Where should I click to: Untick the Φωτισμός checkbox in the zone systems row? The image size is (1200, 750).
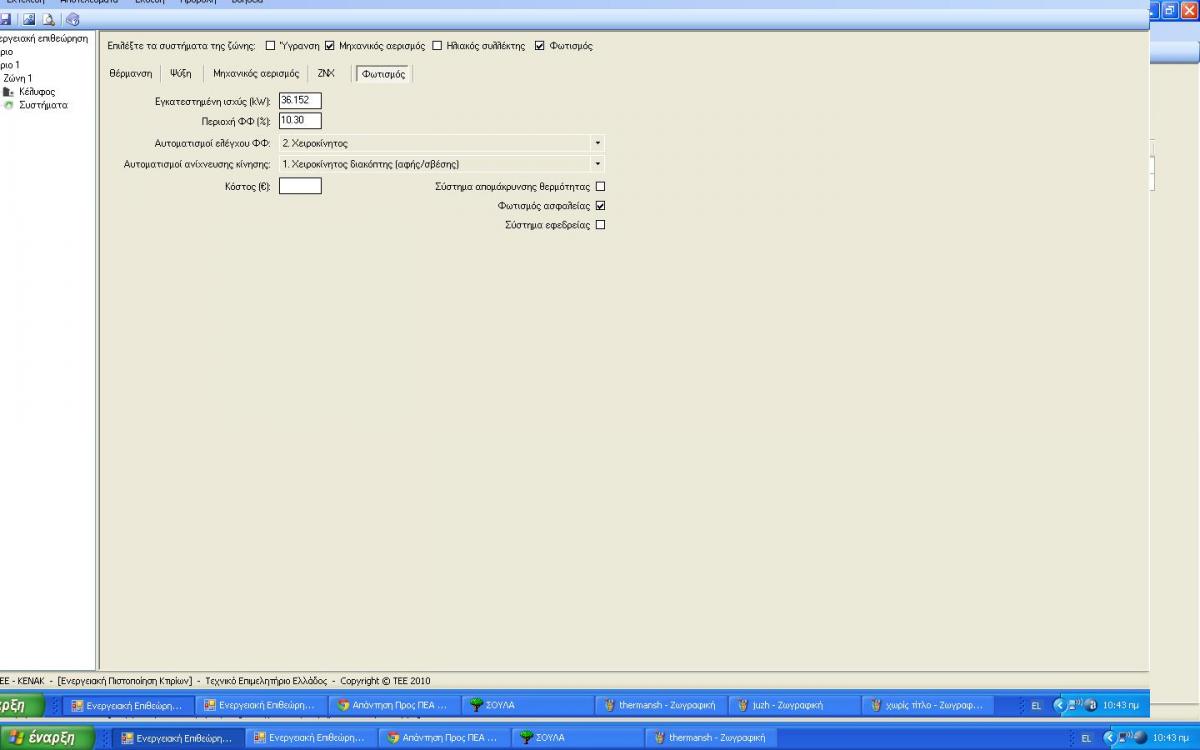(x=540, y=46)
